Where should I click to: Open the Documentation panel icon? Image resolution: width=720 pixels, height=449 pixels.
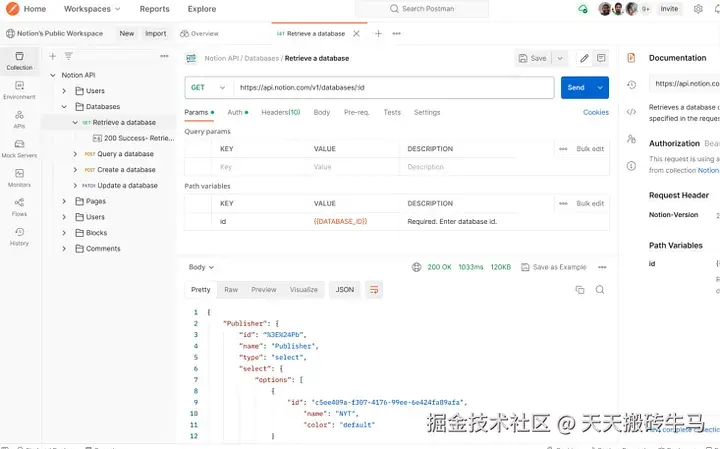coord(631,58)
